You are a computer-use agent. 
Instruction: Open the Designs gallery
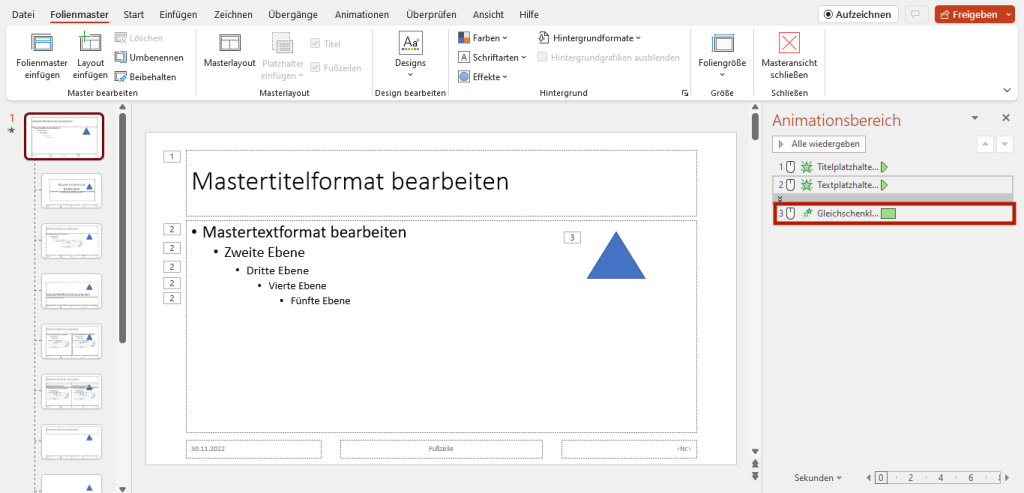(410, 56)
